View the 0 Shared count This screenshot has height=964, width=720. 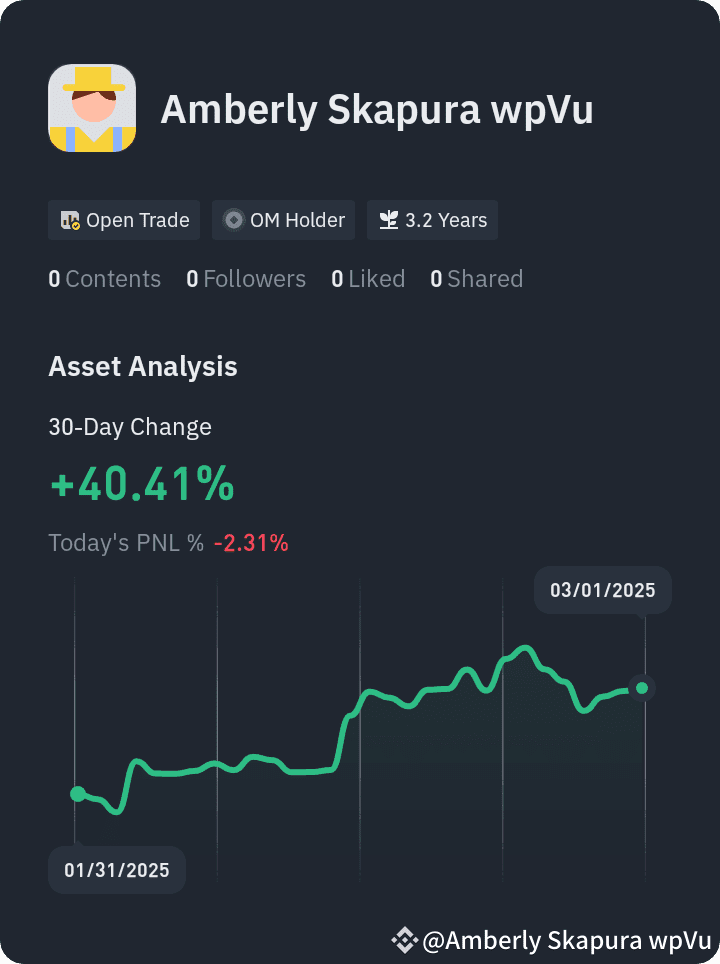[x=477, y=279]
